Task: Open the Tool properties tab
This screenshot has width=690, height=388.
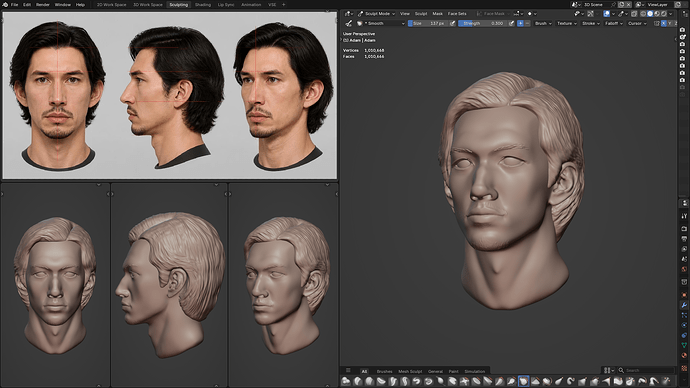Action: point(684,216)
